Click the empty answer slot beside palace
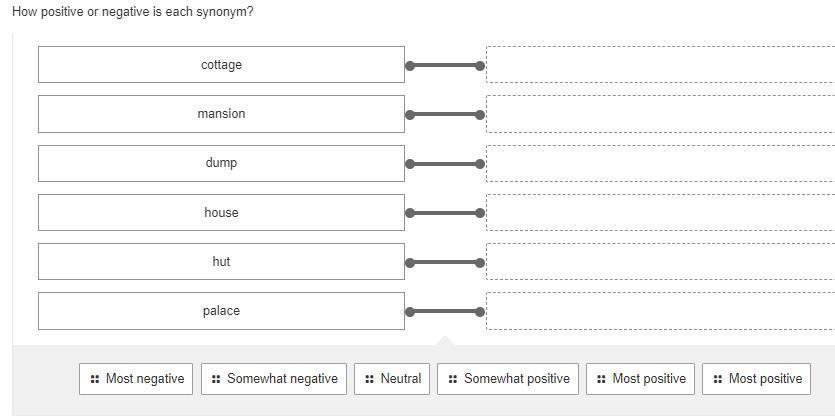The height and width of the screenshot is (420, 835). [x=660, y=310]
